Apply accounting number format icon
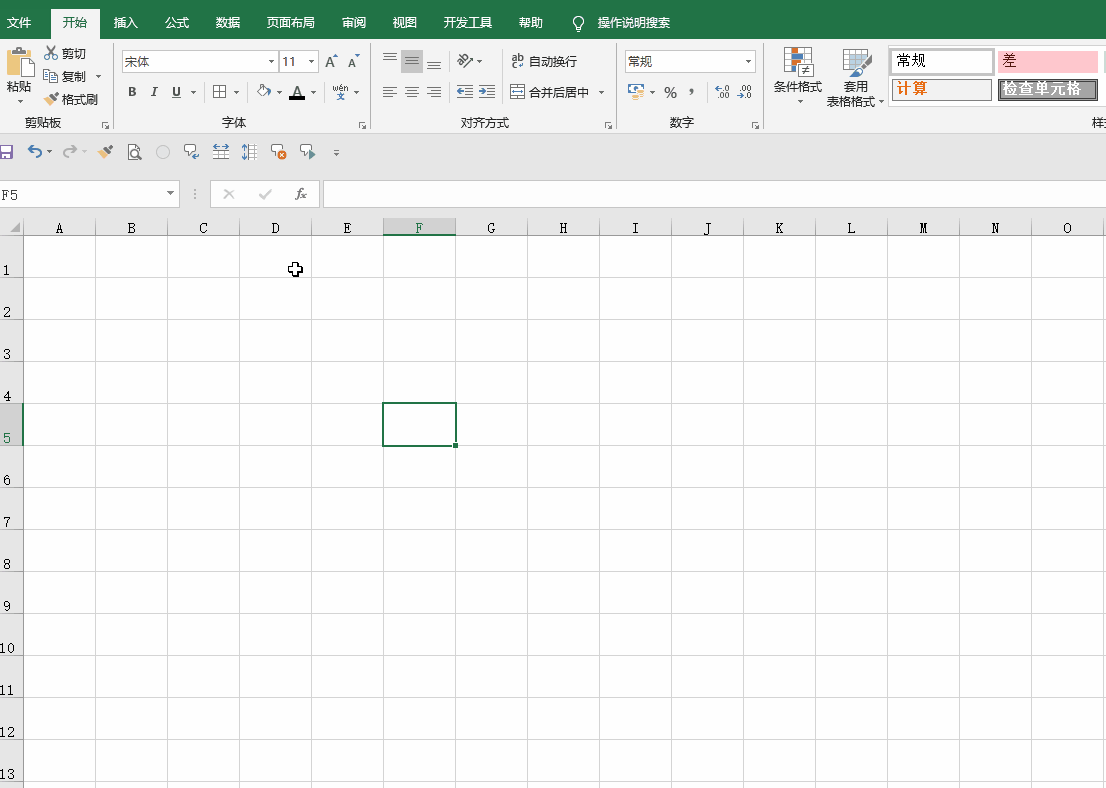The image size is (1106, 788). point(636,92)
